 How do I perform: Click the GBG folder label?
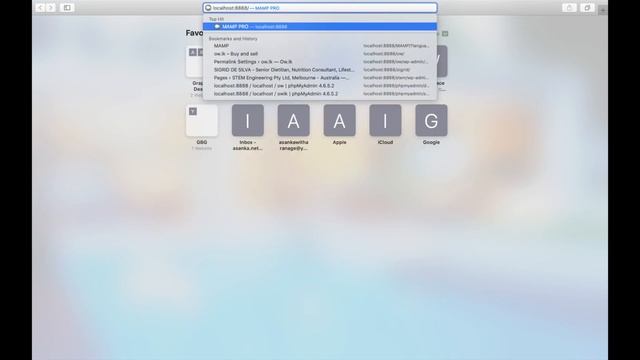tap(202, 142)
